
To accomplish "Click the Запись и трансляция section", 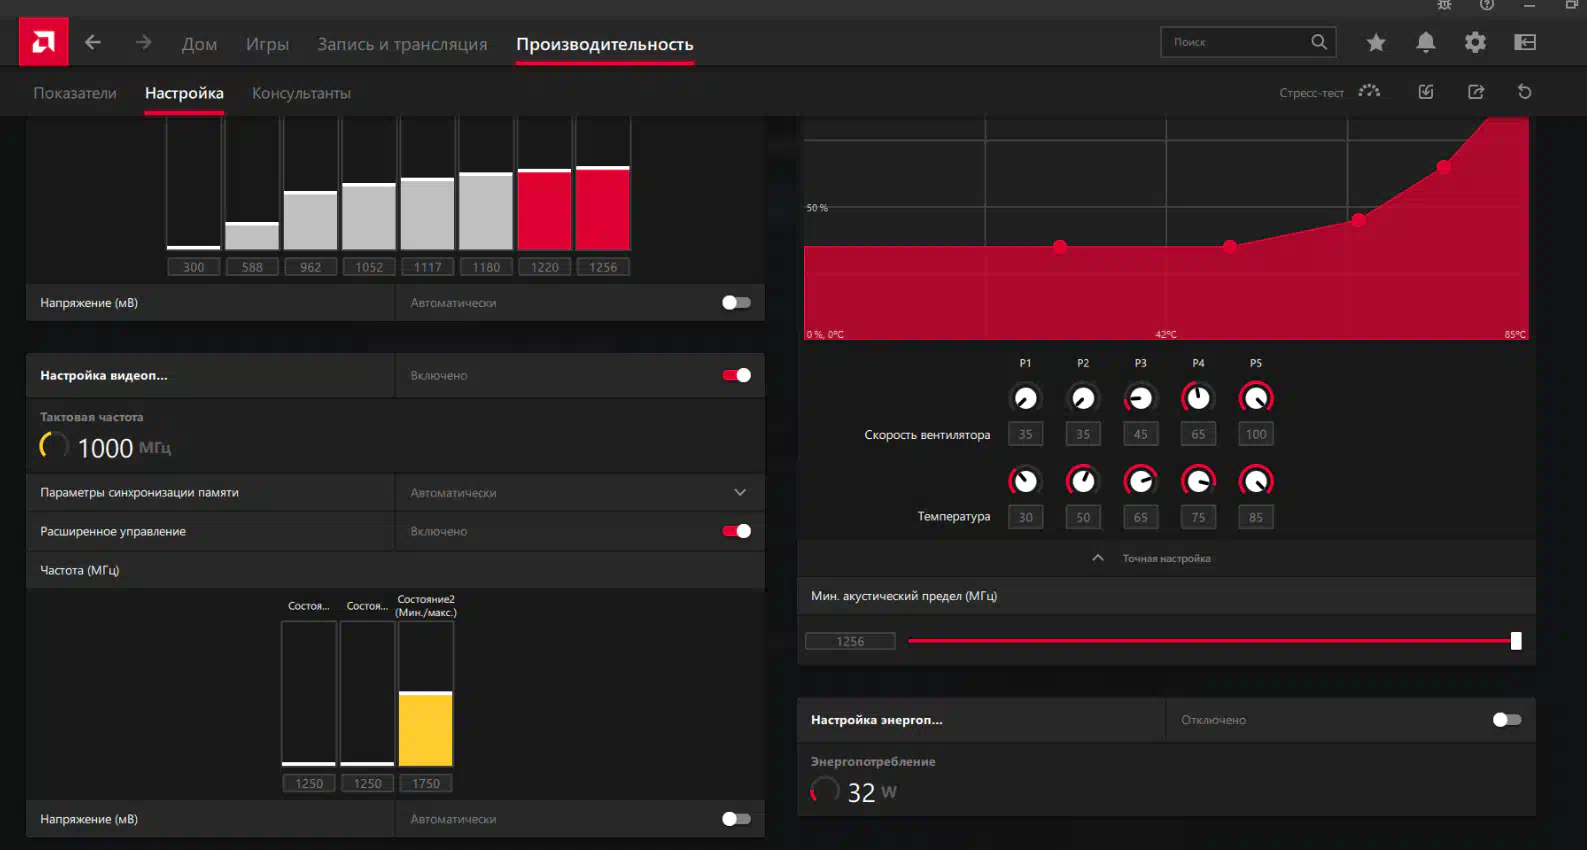I will [402, 44].
